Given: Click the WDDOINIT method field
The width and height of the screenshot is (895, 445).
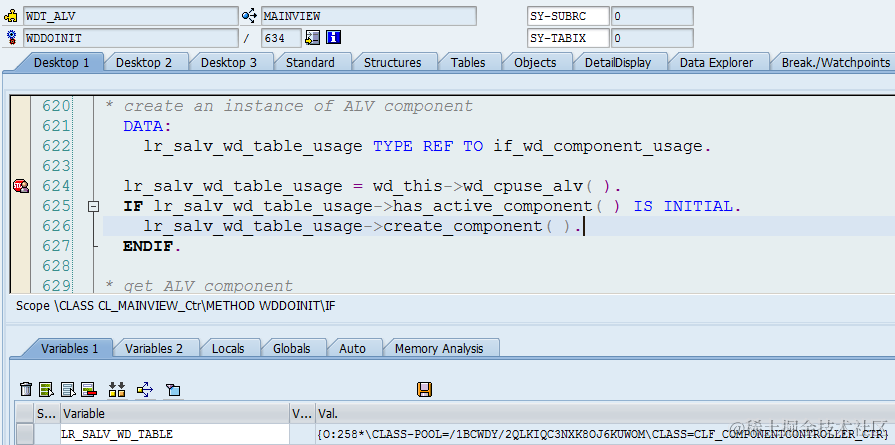Looking at the screenshot, I should click(131, 38).
